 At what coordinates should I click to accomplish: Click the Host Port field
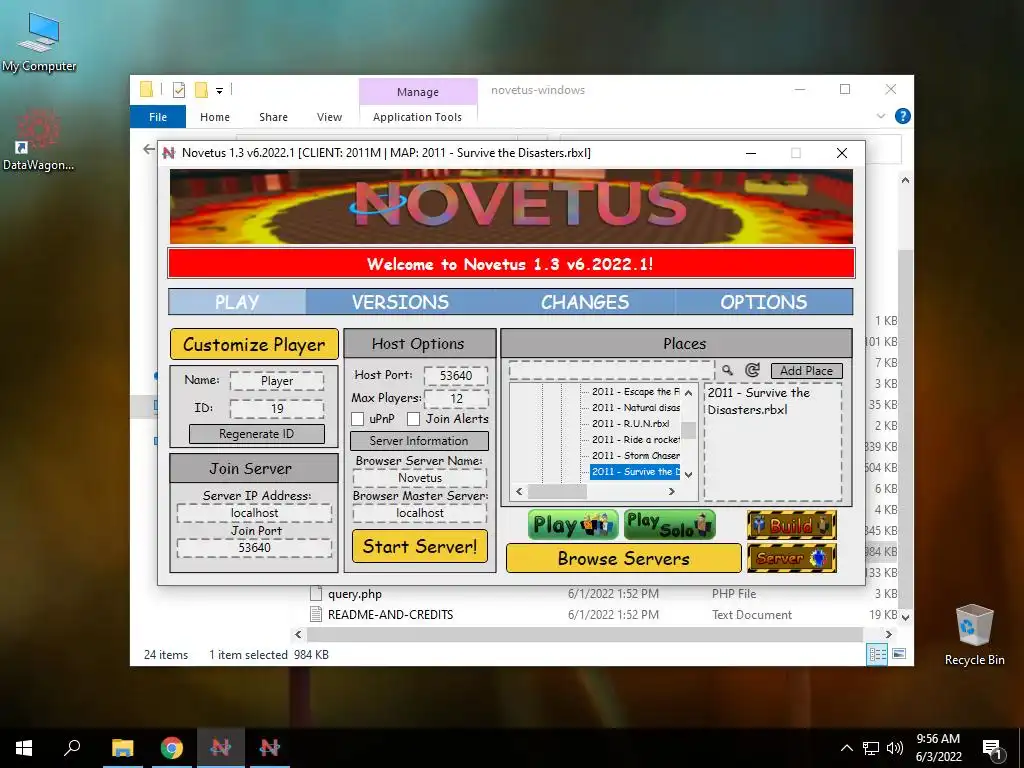pyautogui.click(x=456, y=376)
